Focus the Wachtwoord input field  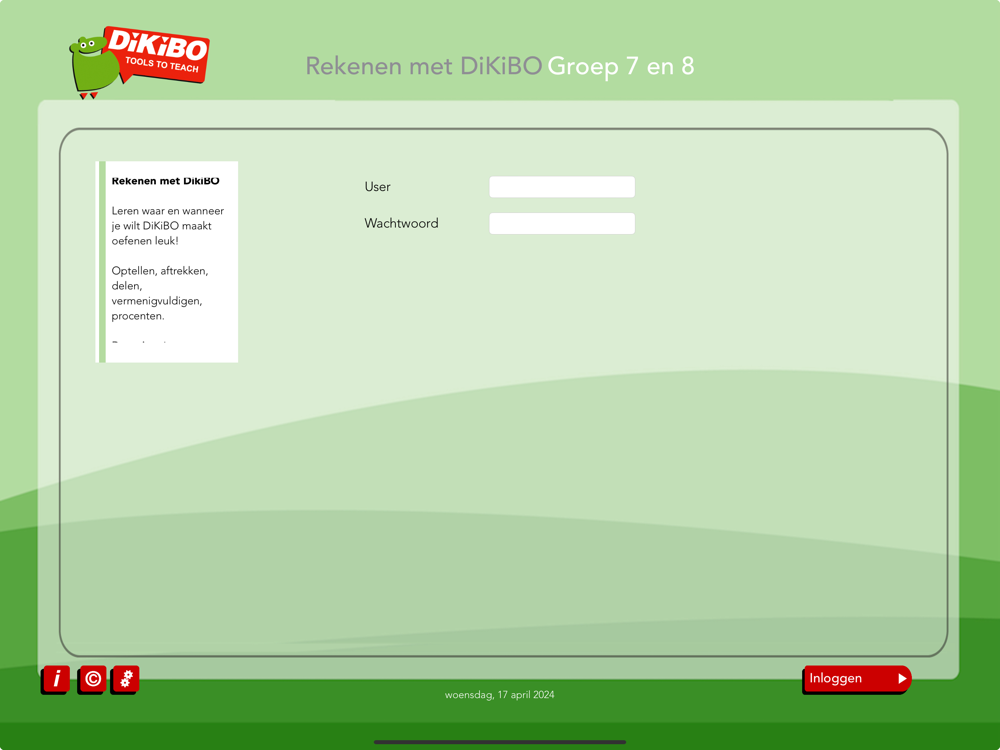(x=562, y=223)
